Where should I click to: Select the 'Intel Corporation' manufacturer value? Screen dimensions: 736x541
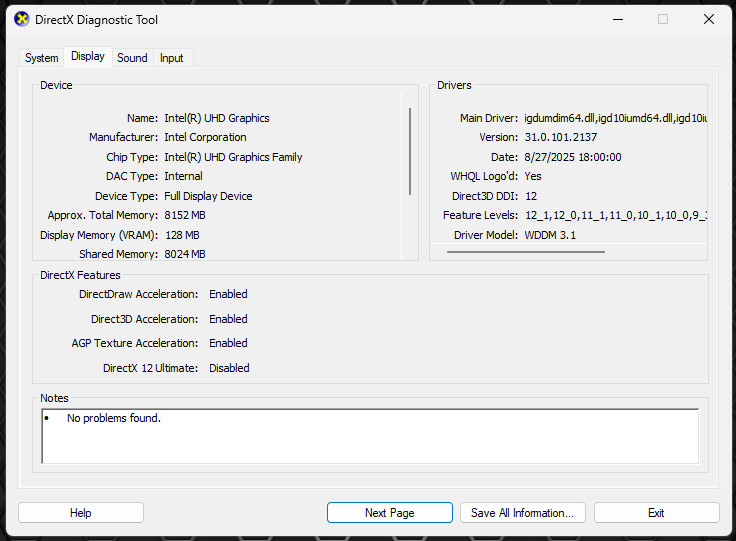coord(205,137)
